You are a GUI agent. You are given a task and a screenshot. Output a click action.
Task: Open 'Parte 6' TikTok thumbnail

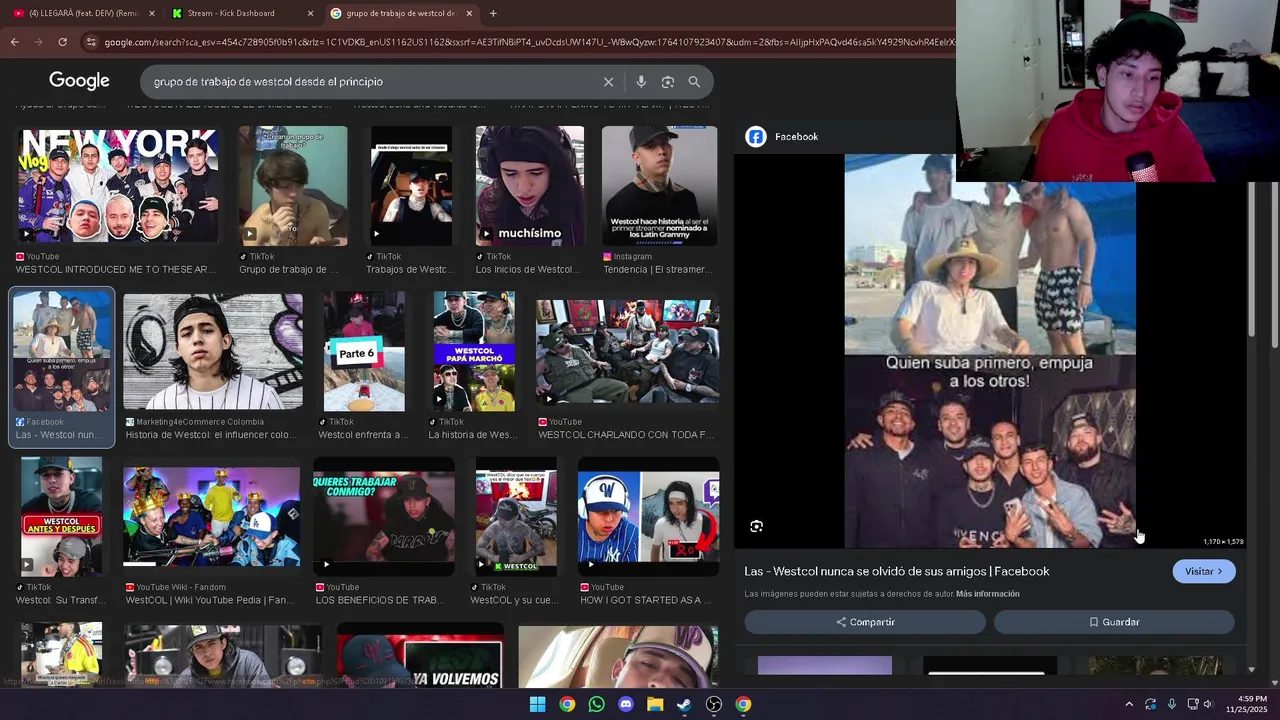click(364, 351)
